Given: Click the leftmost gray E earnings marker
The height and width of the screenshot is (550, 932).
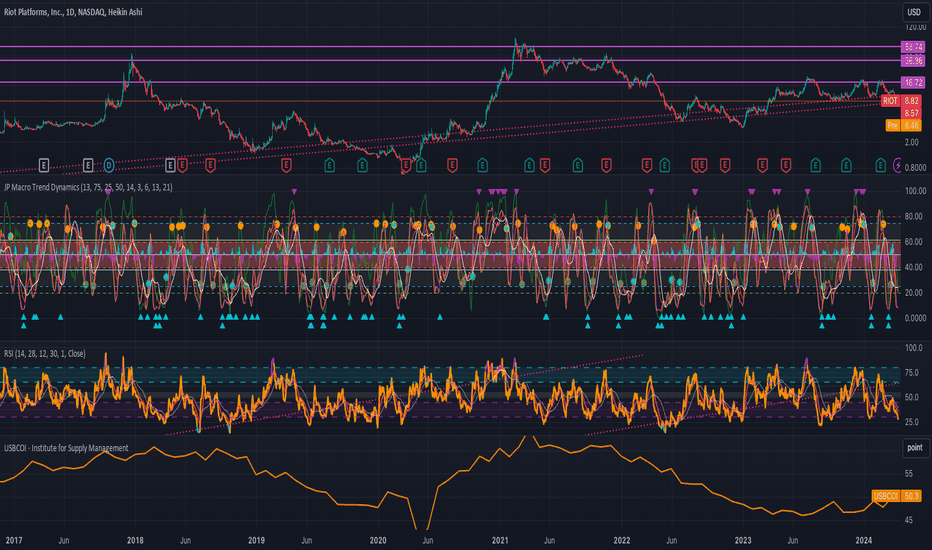Looking at the screenshot, I should [43, 165].
